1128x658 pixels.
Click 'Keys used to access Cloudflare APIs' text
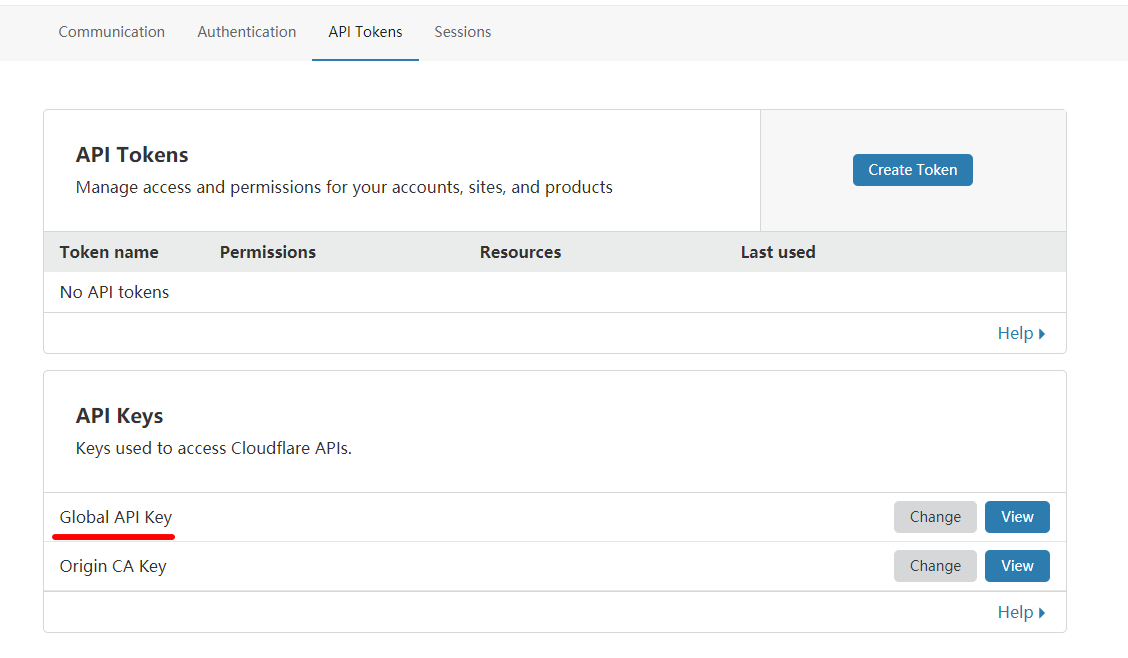click(214, 448)
